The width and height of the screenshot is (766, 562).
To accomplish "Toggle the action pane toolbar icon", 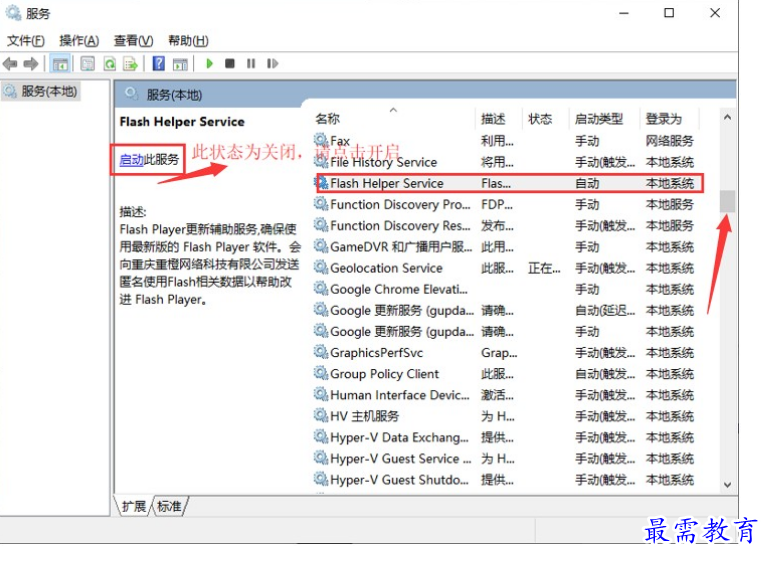I will click(x=180, y=64).
